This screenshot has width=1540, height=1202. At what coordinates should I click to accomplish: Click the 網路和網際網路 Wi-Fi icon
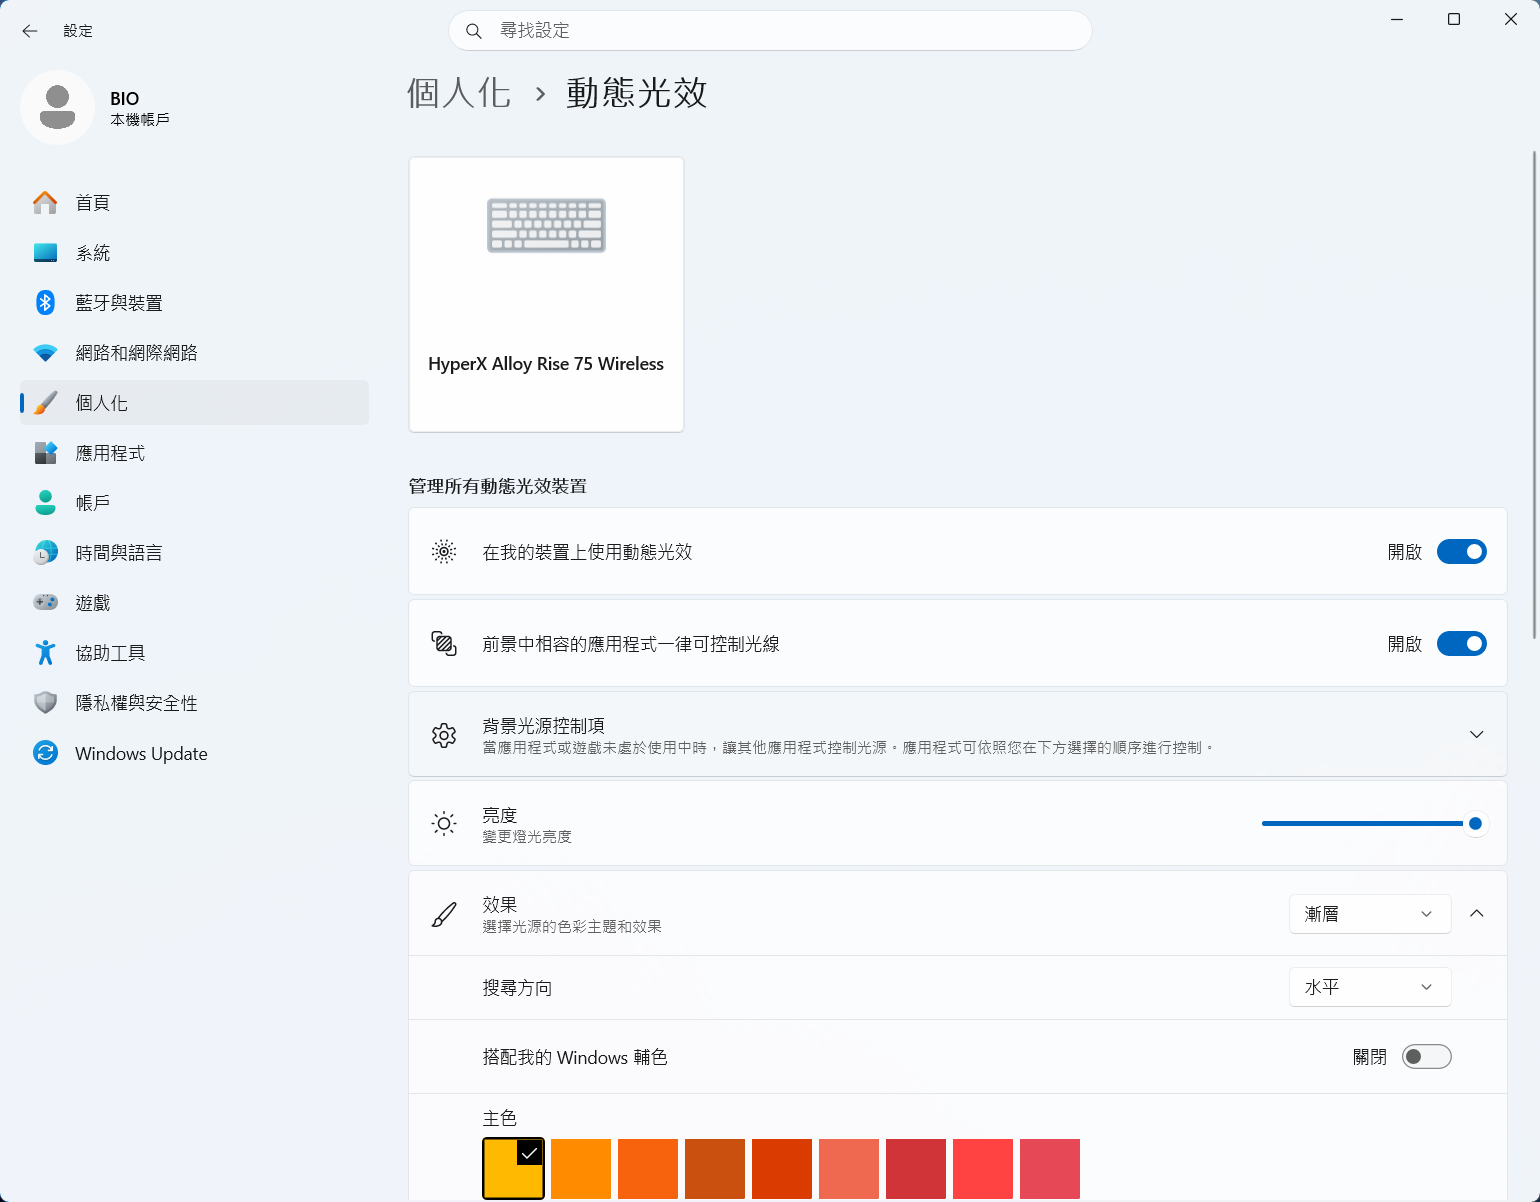pyautogui.click(x=45, y=353)
